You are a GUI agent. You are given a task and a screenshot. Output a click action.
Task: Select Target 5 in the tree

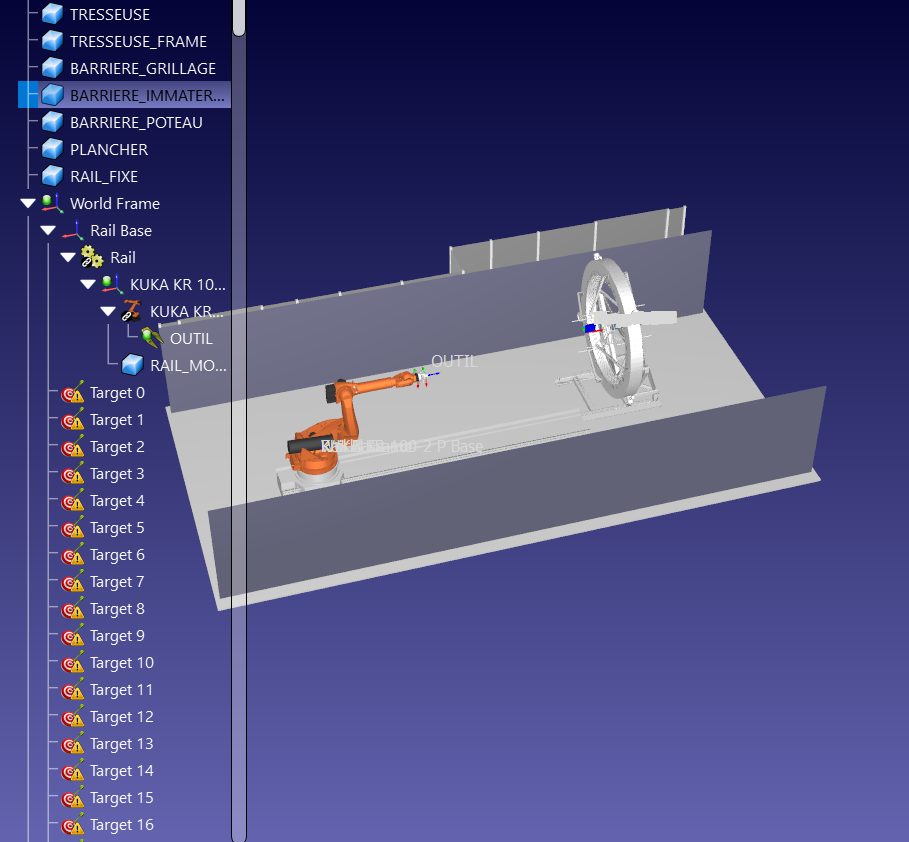tap(117, 528)
